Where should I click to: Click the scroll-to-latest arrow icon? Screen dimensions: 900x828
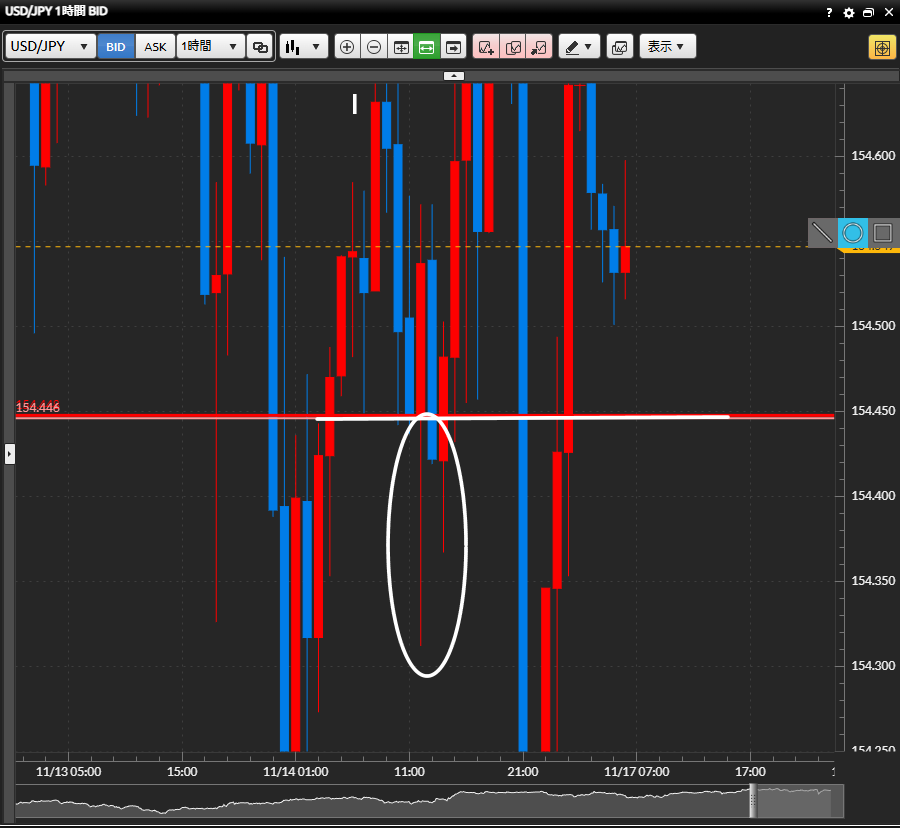454,47
